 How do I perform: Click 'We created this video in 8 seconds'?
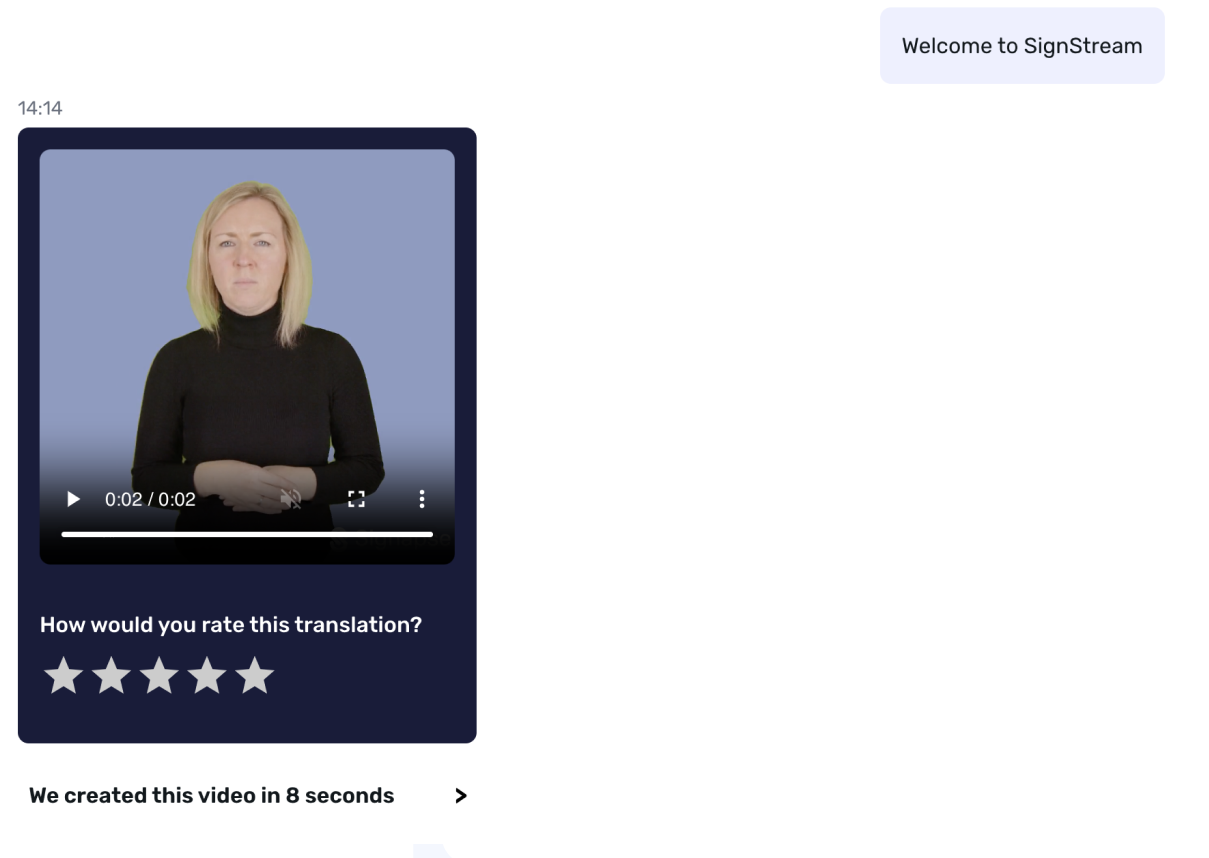coord(212,796)
